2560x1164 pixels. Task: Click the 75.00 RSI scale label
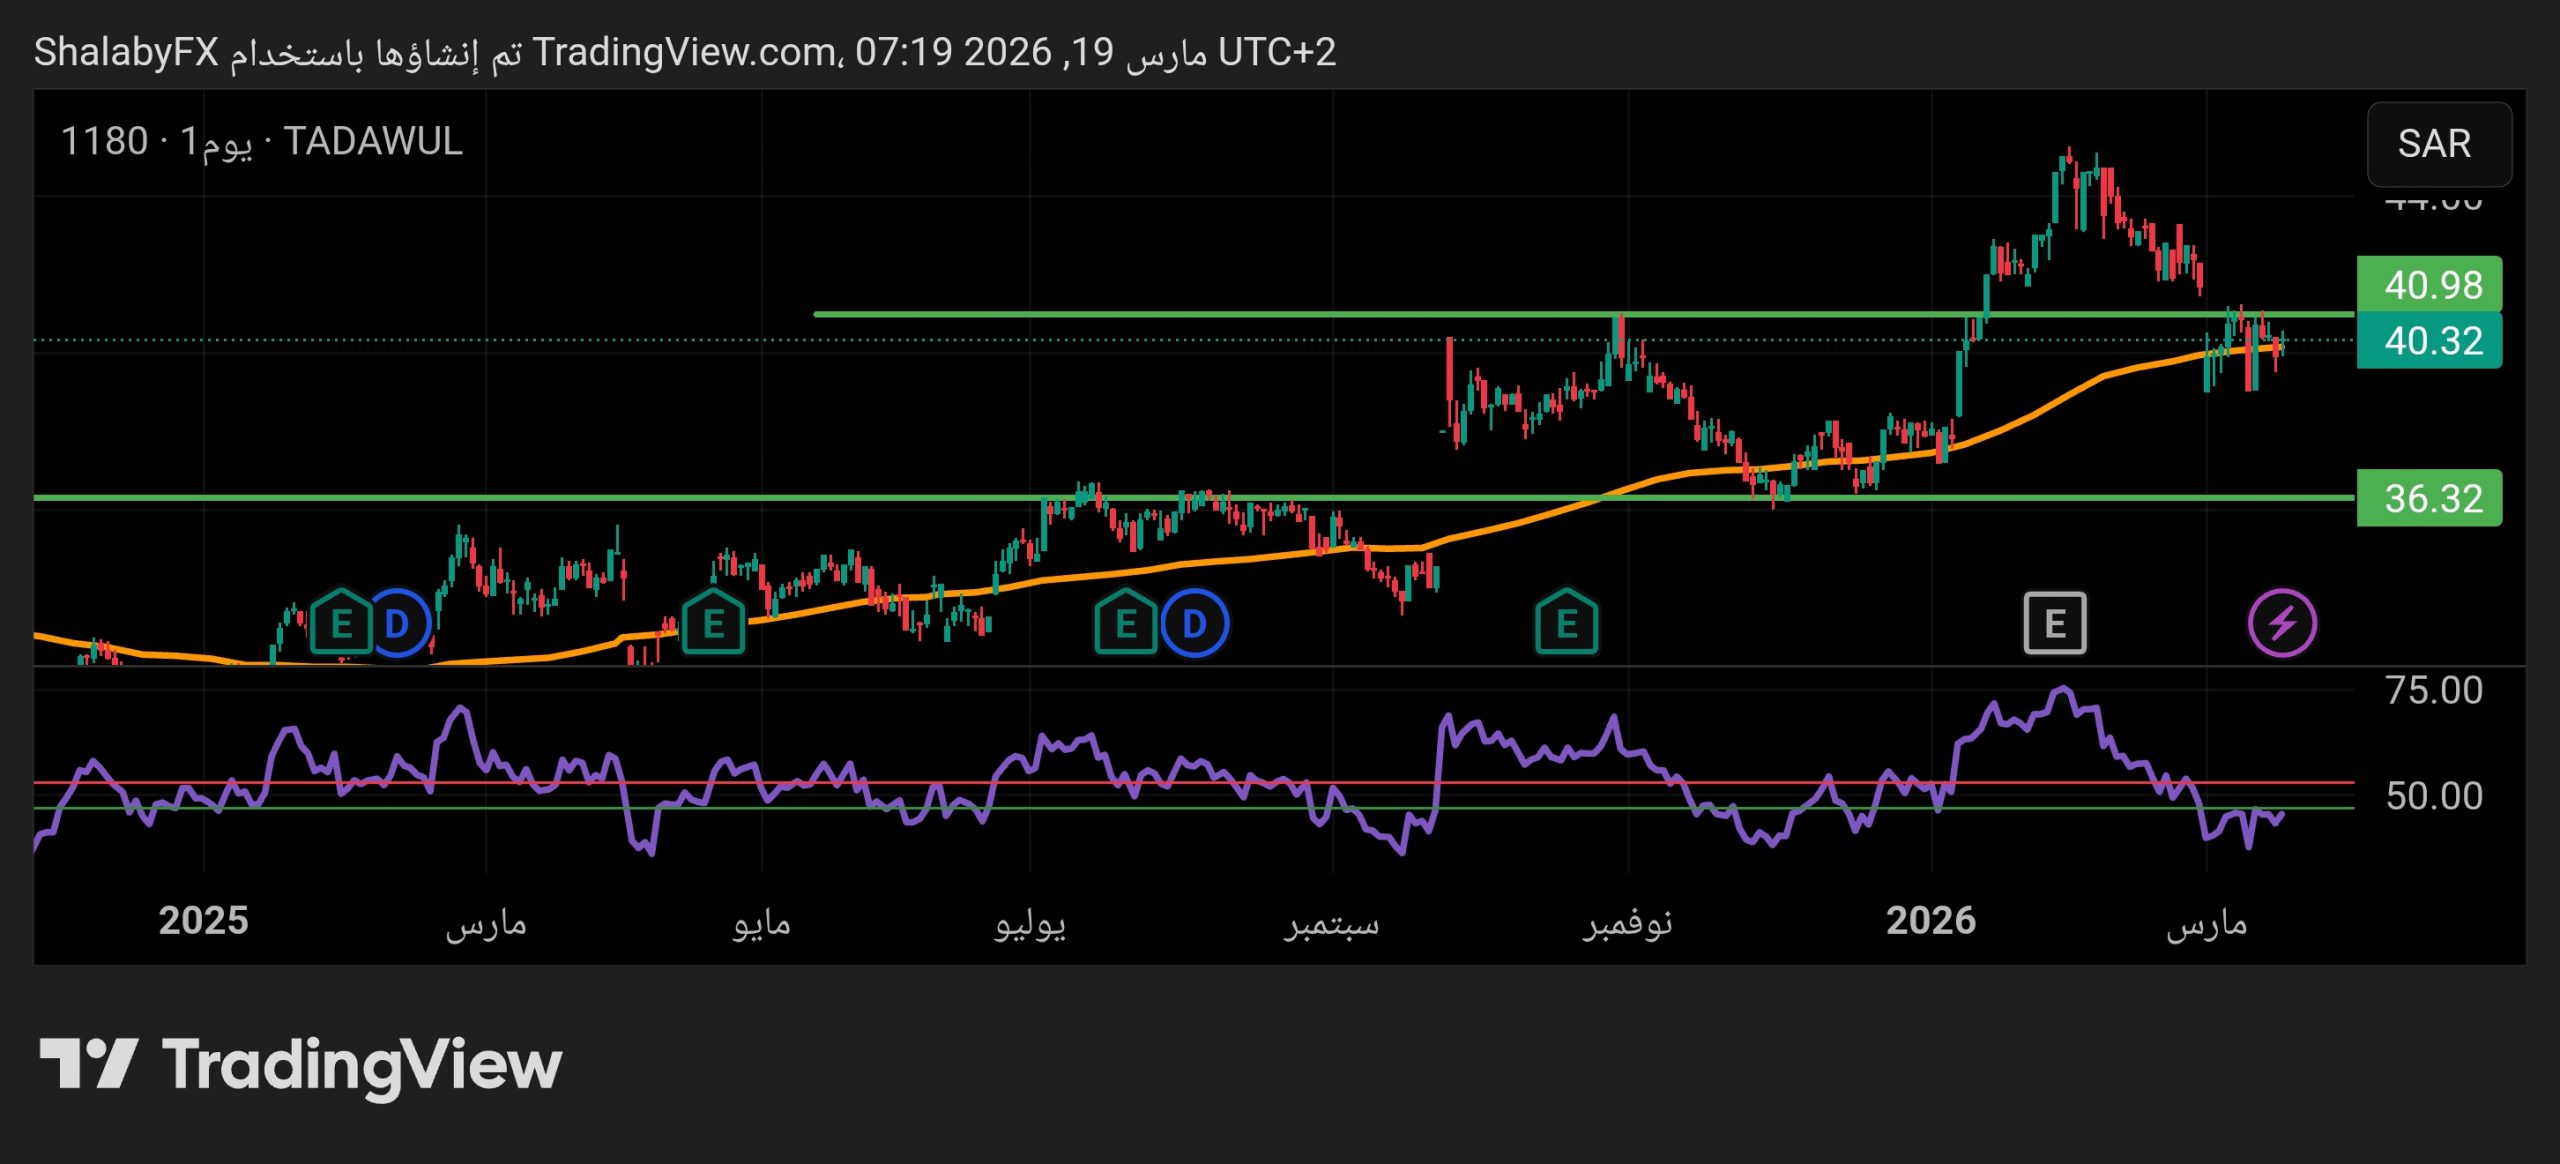pyautogui.click(x=2433, y=691)
